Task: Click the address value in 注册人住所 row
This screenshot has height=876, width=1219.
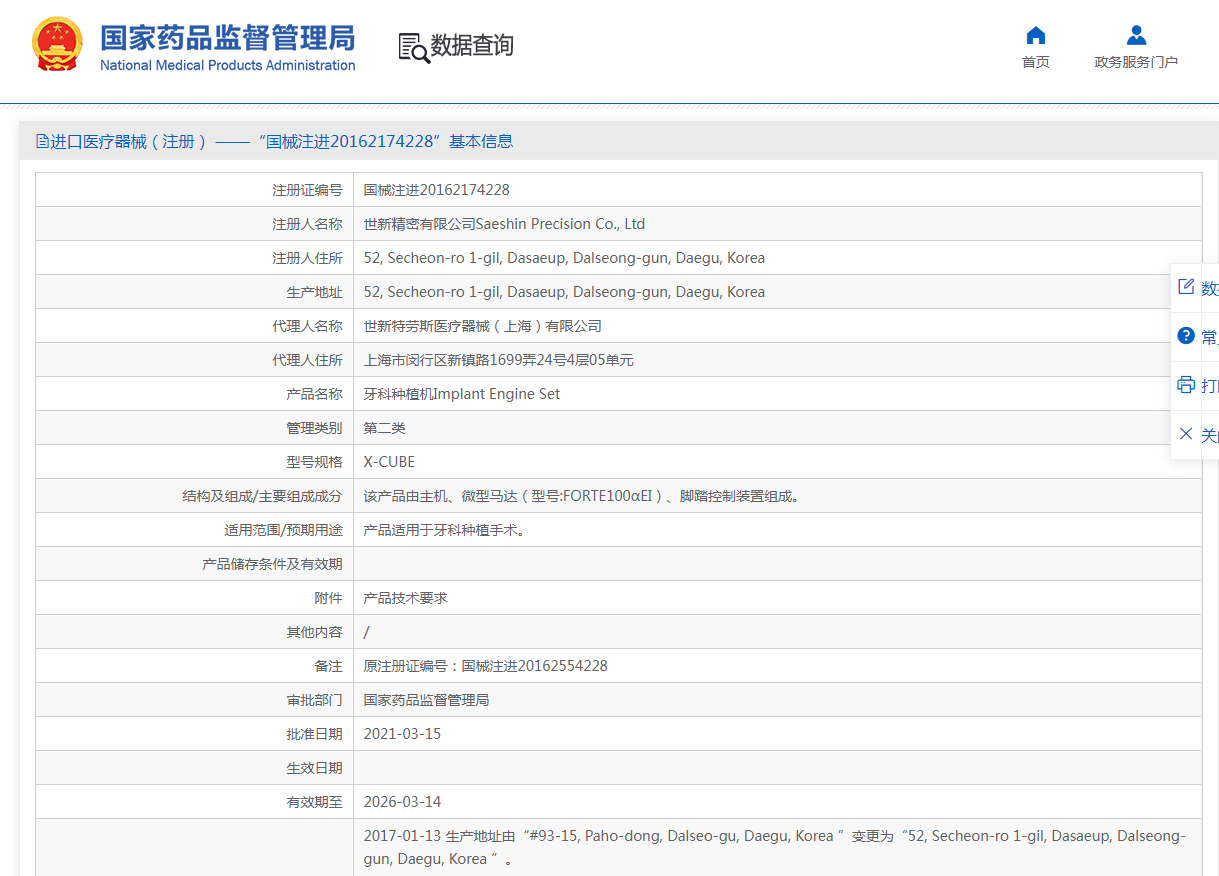Action: tap(564, 258)
